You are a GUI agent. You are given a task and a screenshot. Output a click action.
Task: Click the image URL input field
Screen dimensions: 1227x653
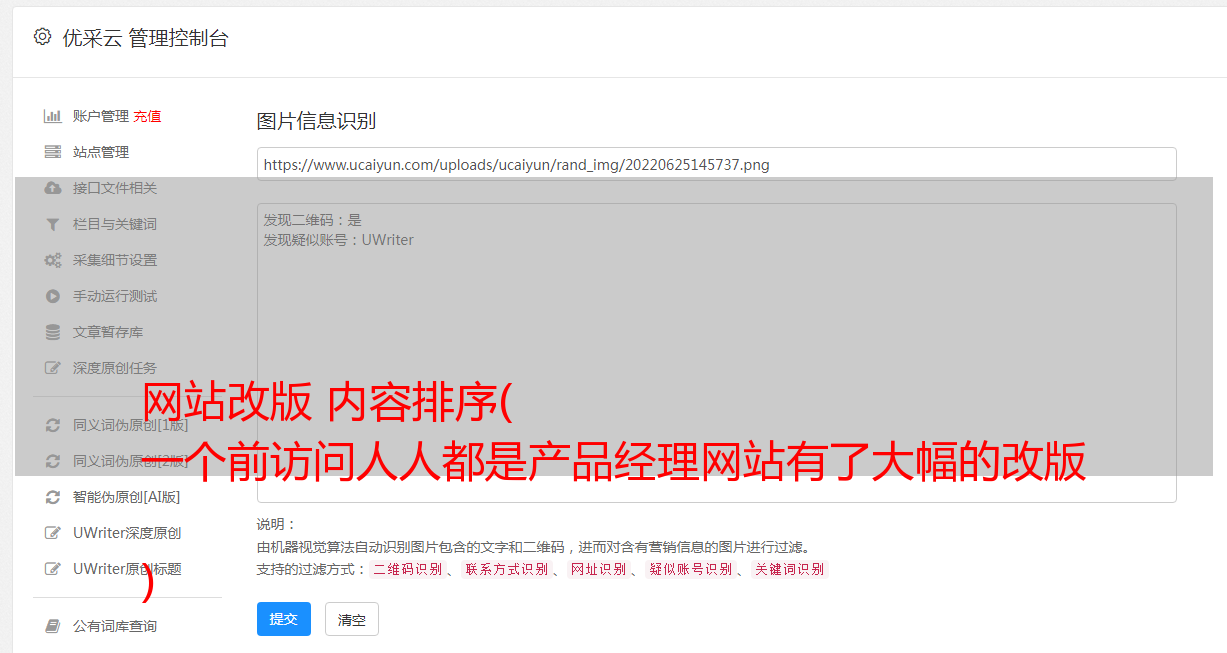coord(716,164)
